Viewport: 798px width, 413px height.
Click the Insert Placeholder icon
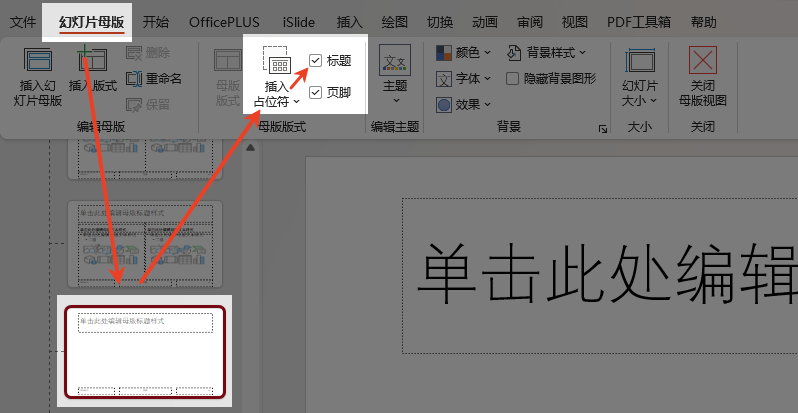click(x=277, y=64)
